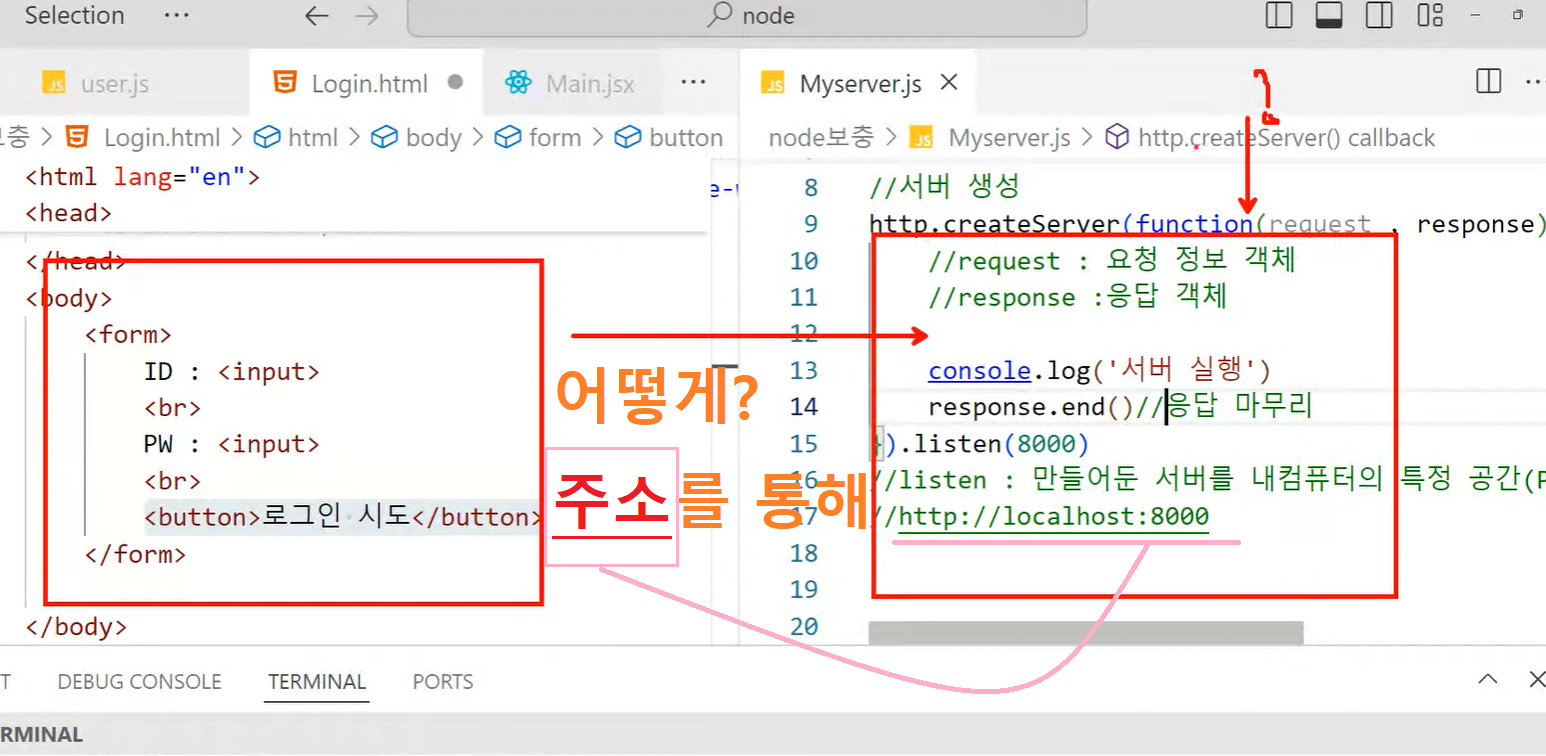This screenshot has height=756, width=1546.
Task: Switch to the user.js tab
Action: click(x=97, y=84)
